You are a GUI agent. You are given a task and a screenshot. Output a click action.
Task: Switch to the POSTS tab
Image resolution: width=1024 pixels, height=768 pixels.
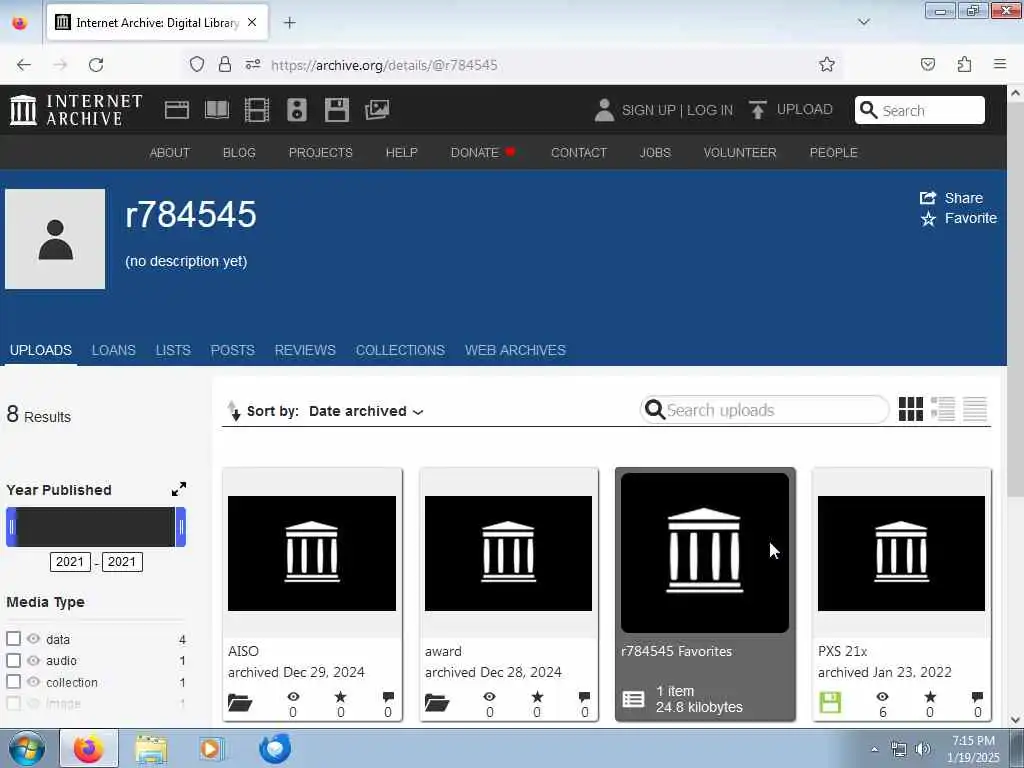232,350
